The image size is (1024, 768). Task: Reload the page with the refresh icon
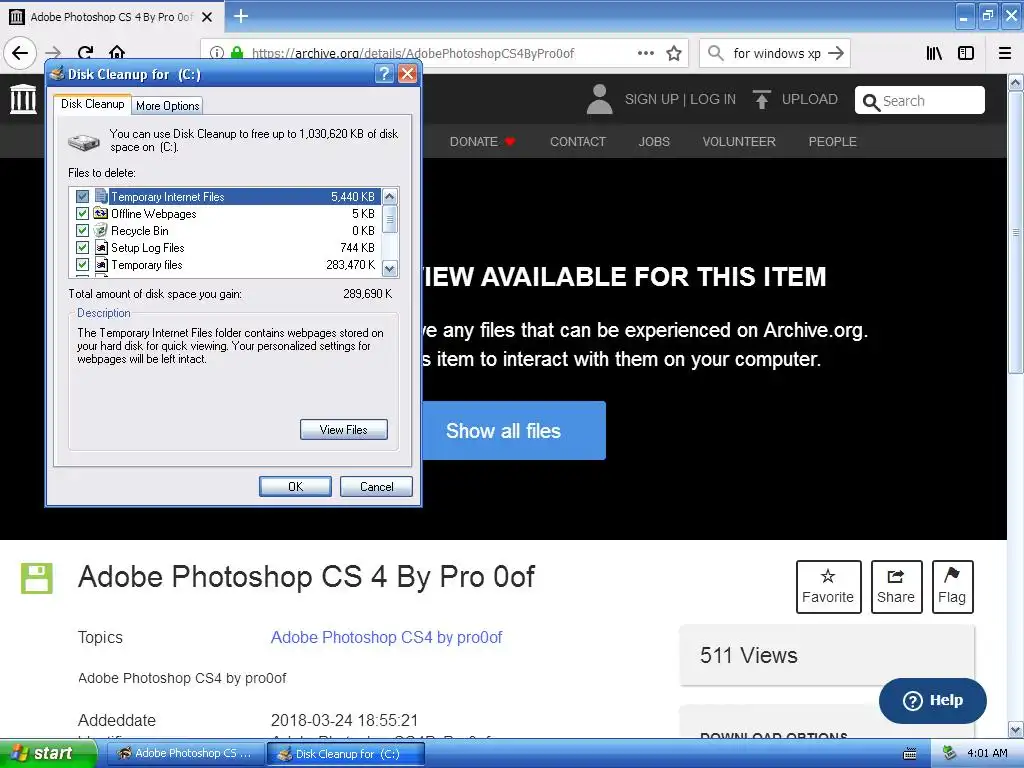[86, 53]
